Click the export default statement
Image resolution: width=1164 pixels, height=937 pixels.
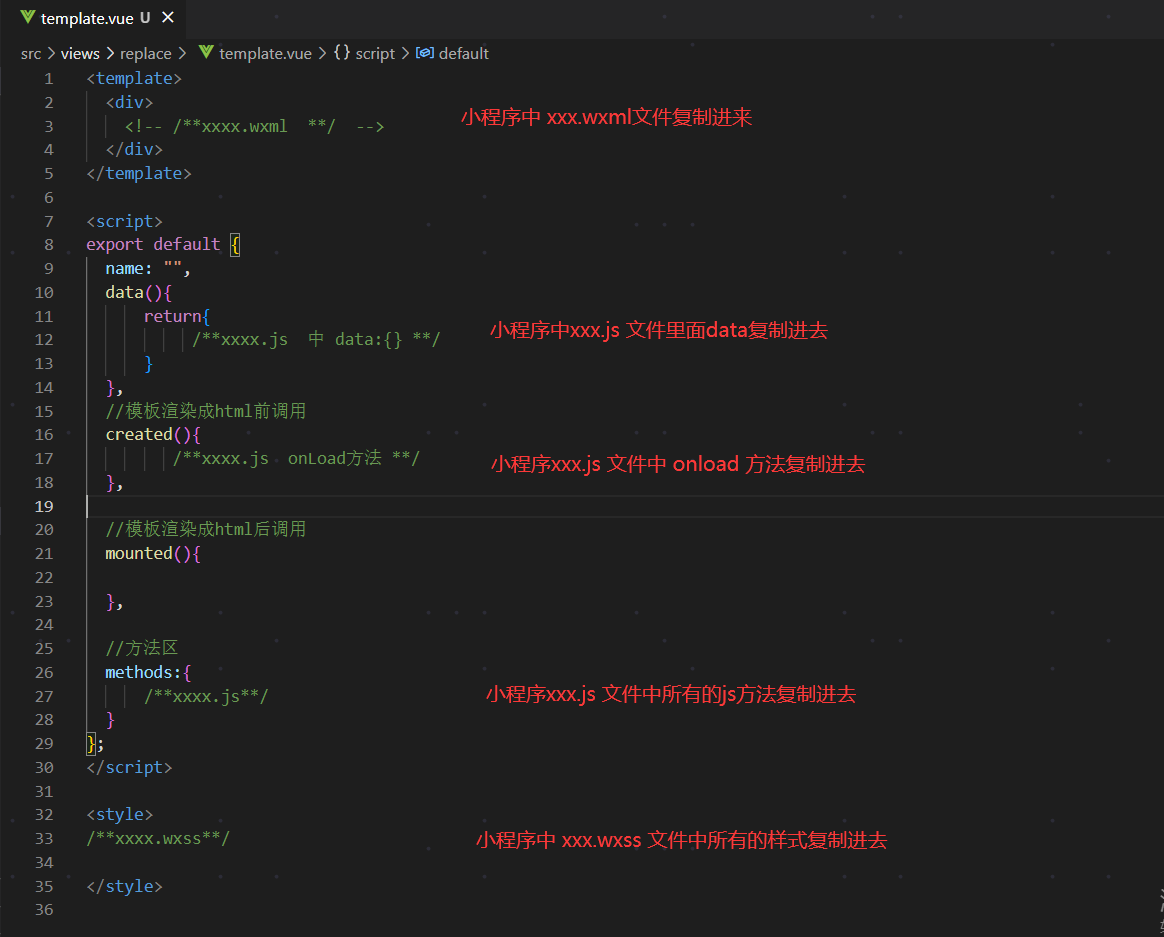[152, 245]
